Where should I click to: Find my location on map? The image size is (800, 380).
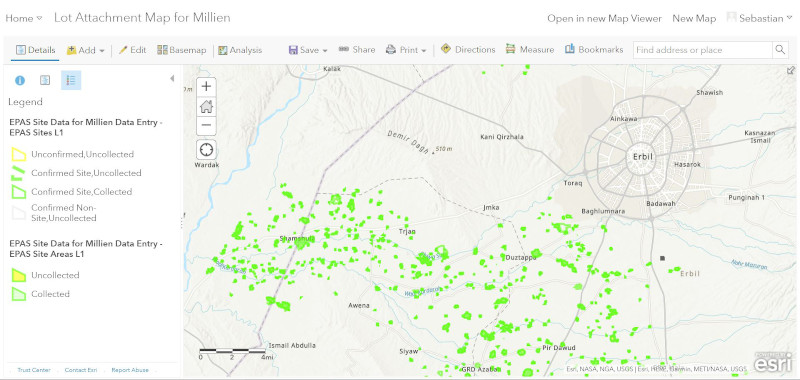click(x=206, y=149)
